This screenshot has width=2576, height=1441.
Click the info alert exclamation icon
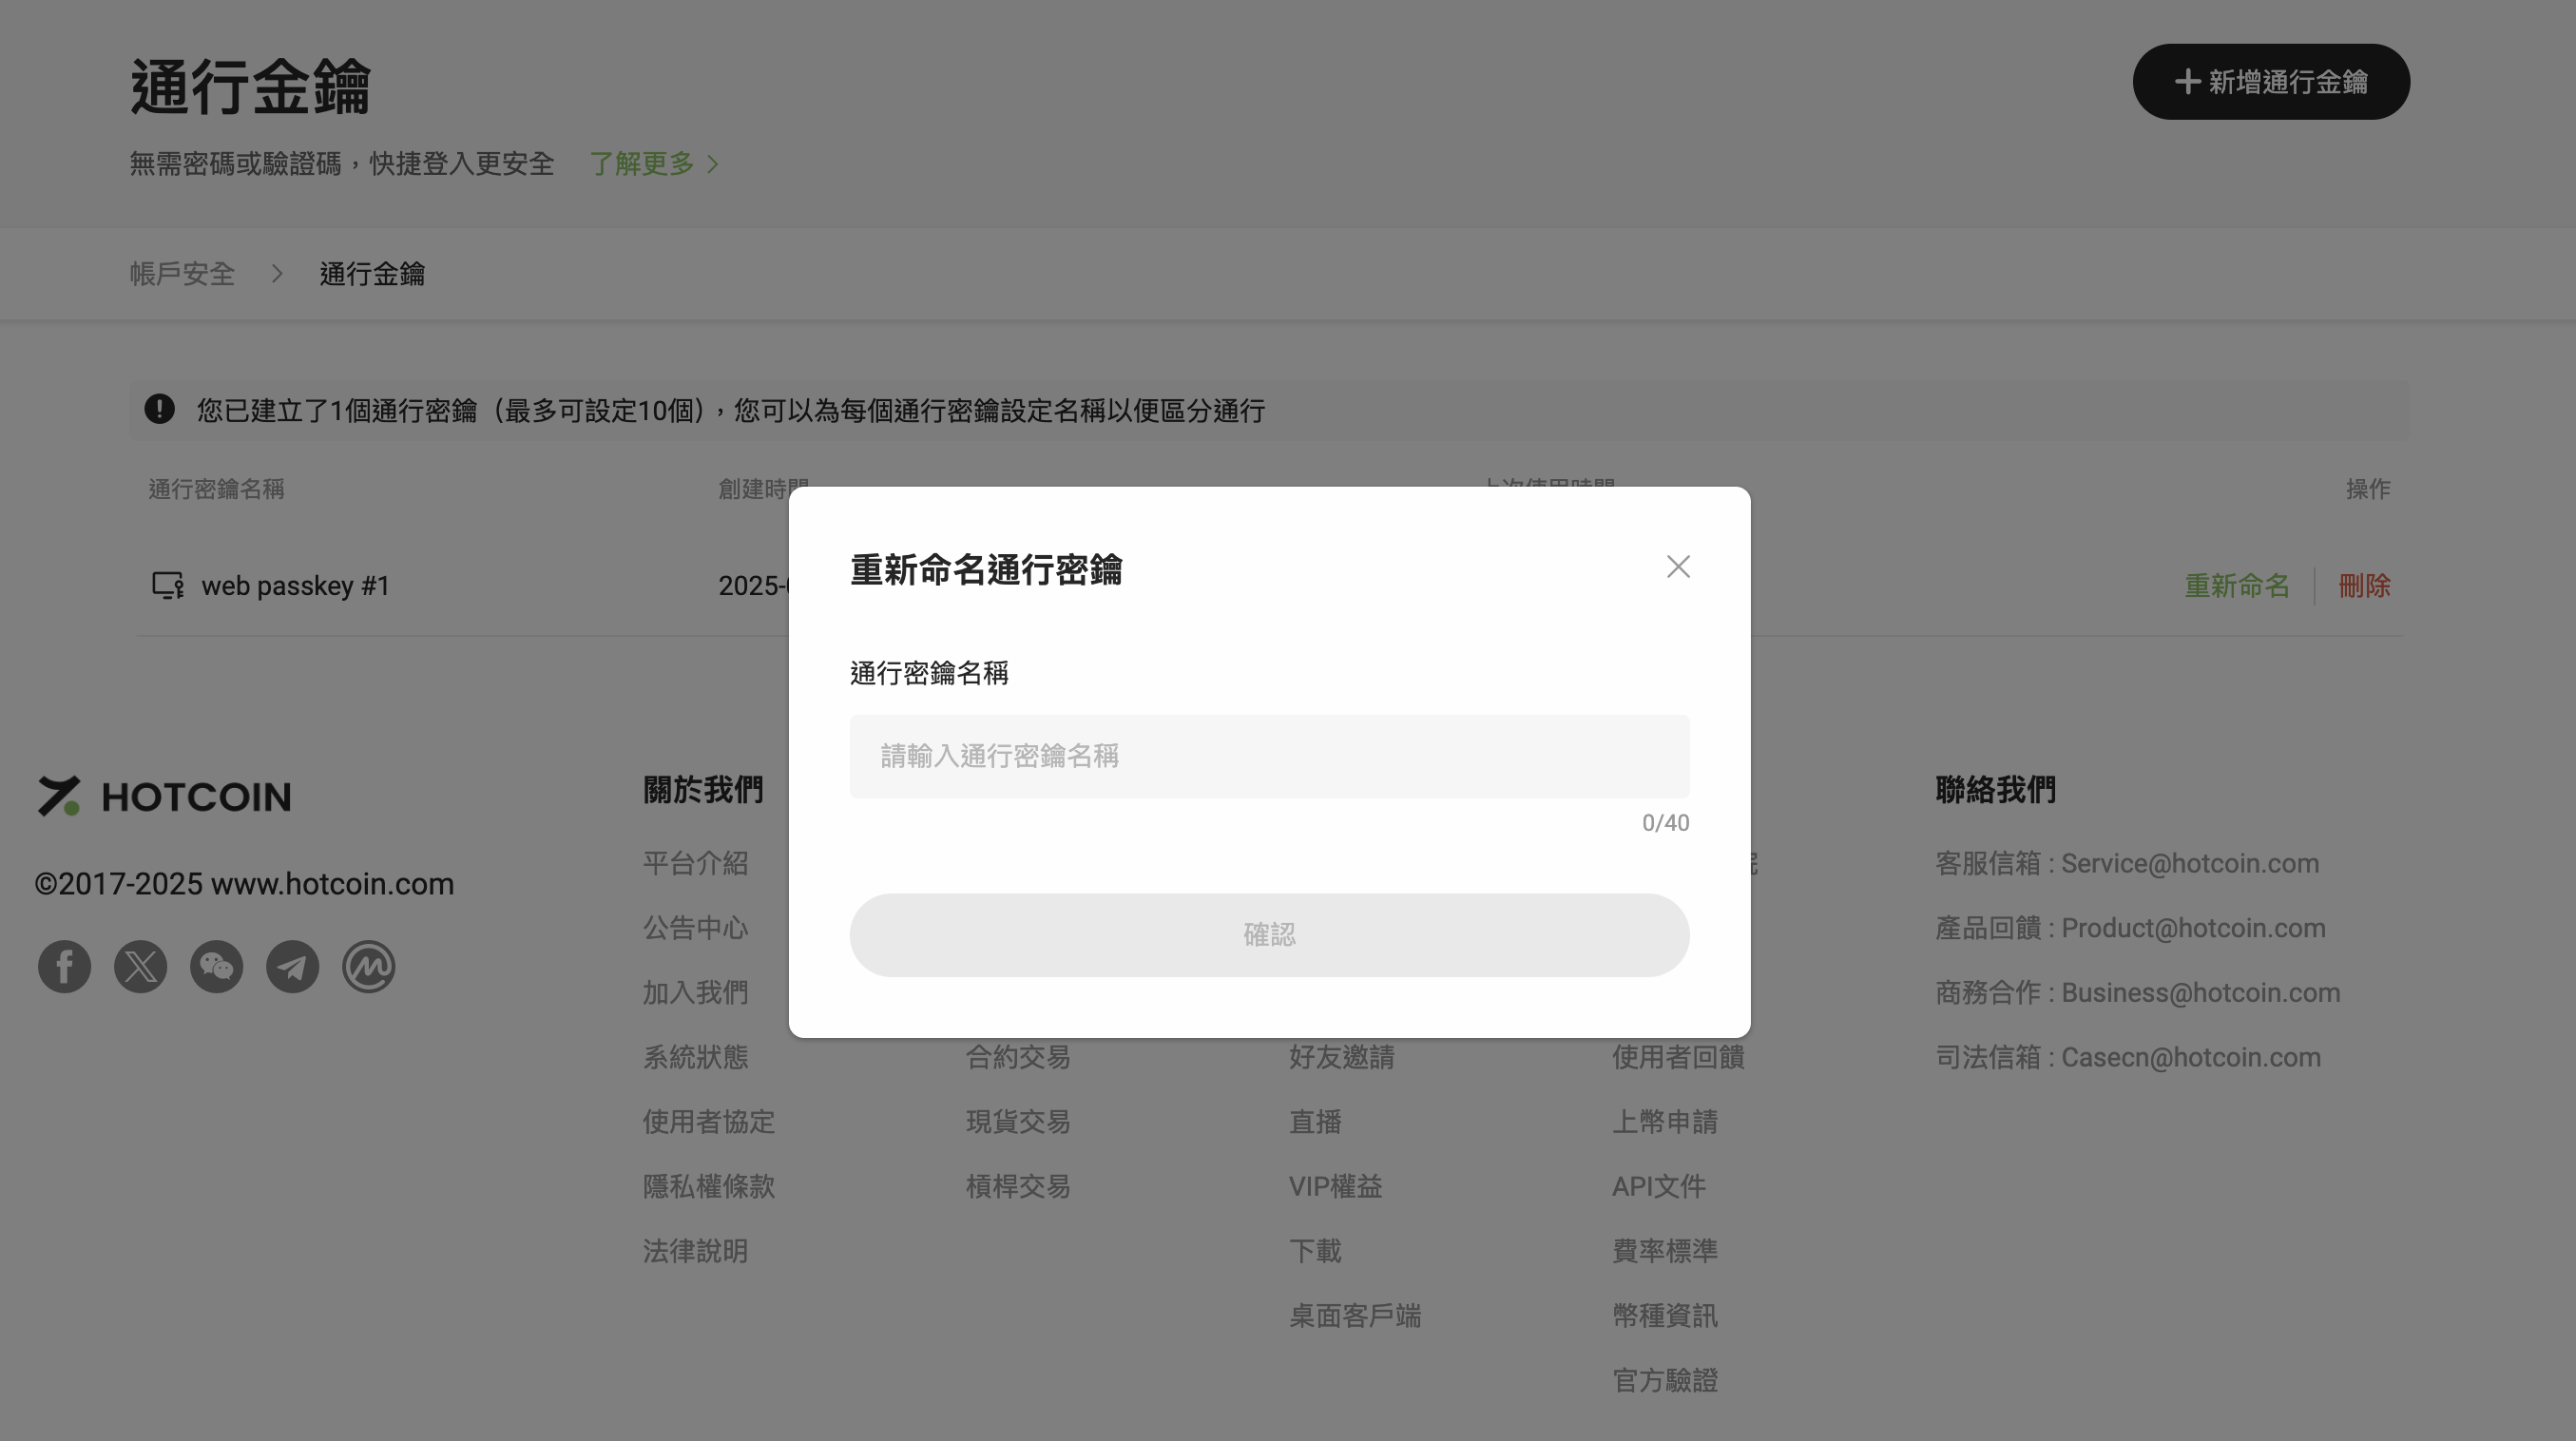click(x=159, y=409)
